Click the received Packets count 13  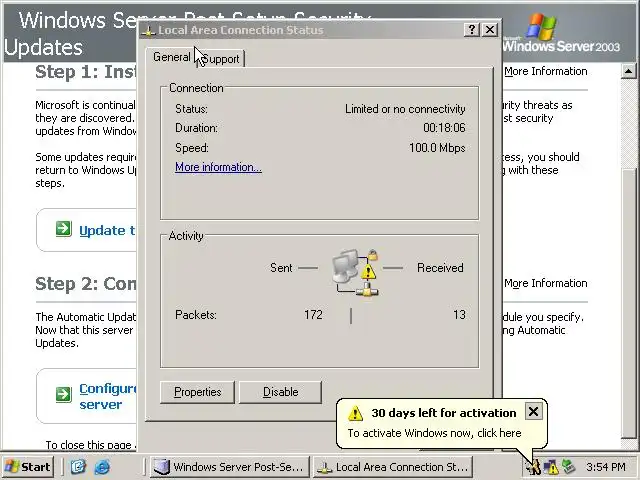pyautogui.click(x=459, y=315)
